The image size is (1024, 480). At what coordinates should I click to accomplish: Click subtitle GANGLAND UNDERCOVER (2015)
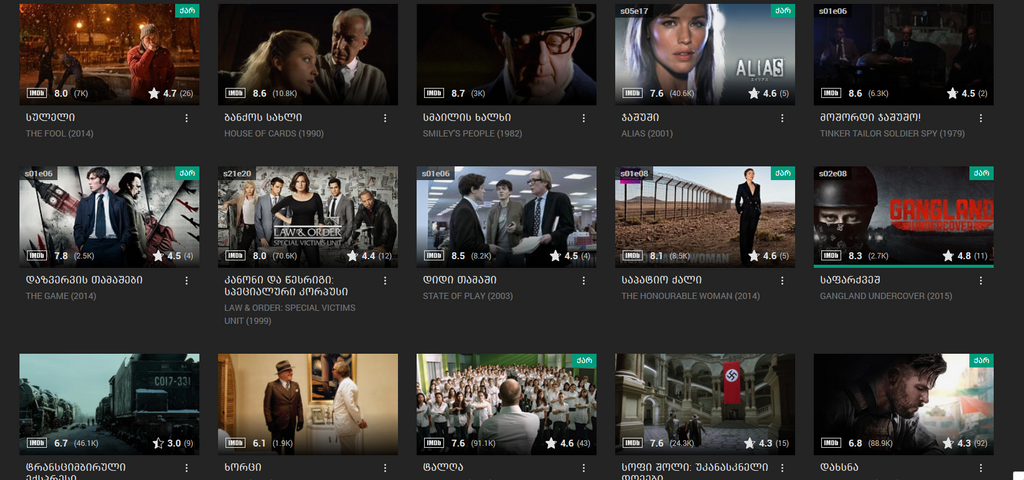[x=886, y=296]
